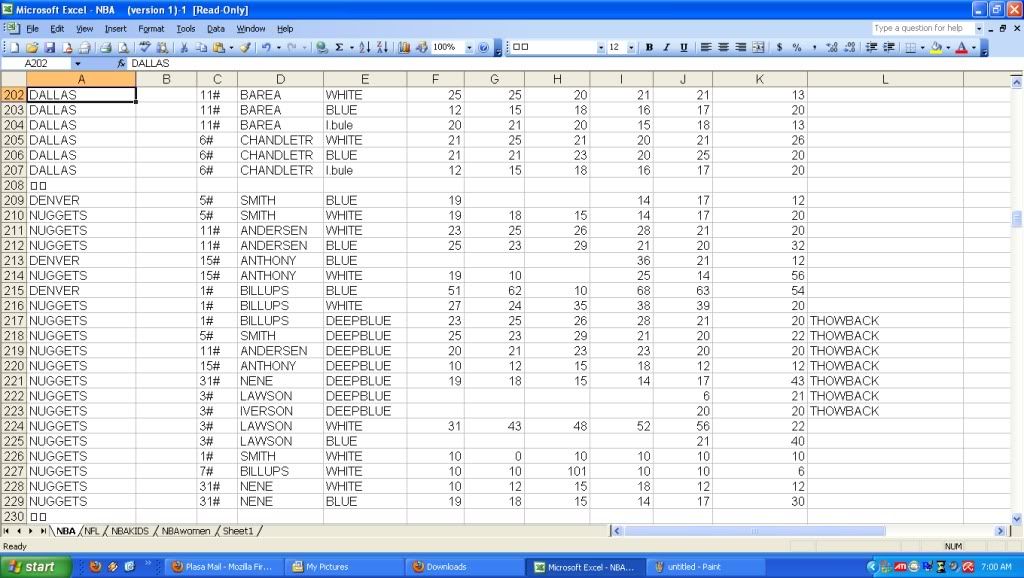The image size is (1024, 578).
Task: Run the Spelling check tool
Action: tap(144, 47)
